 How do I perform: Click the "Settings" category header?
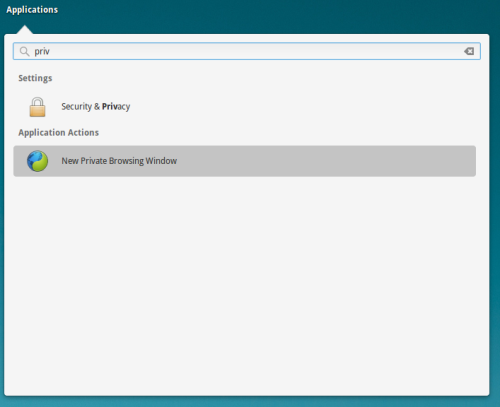pyautogui.click(x=35, y=78)
